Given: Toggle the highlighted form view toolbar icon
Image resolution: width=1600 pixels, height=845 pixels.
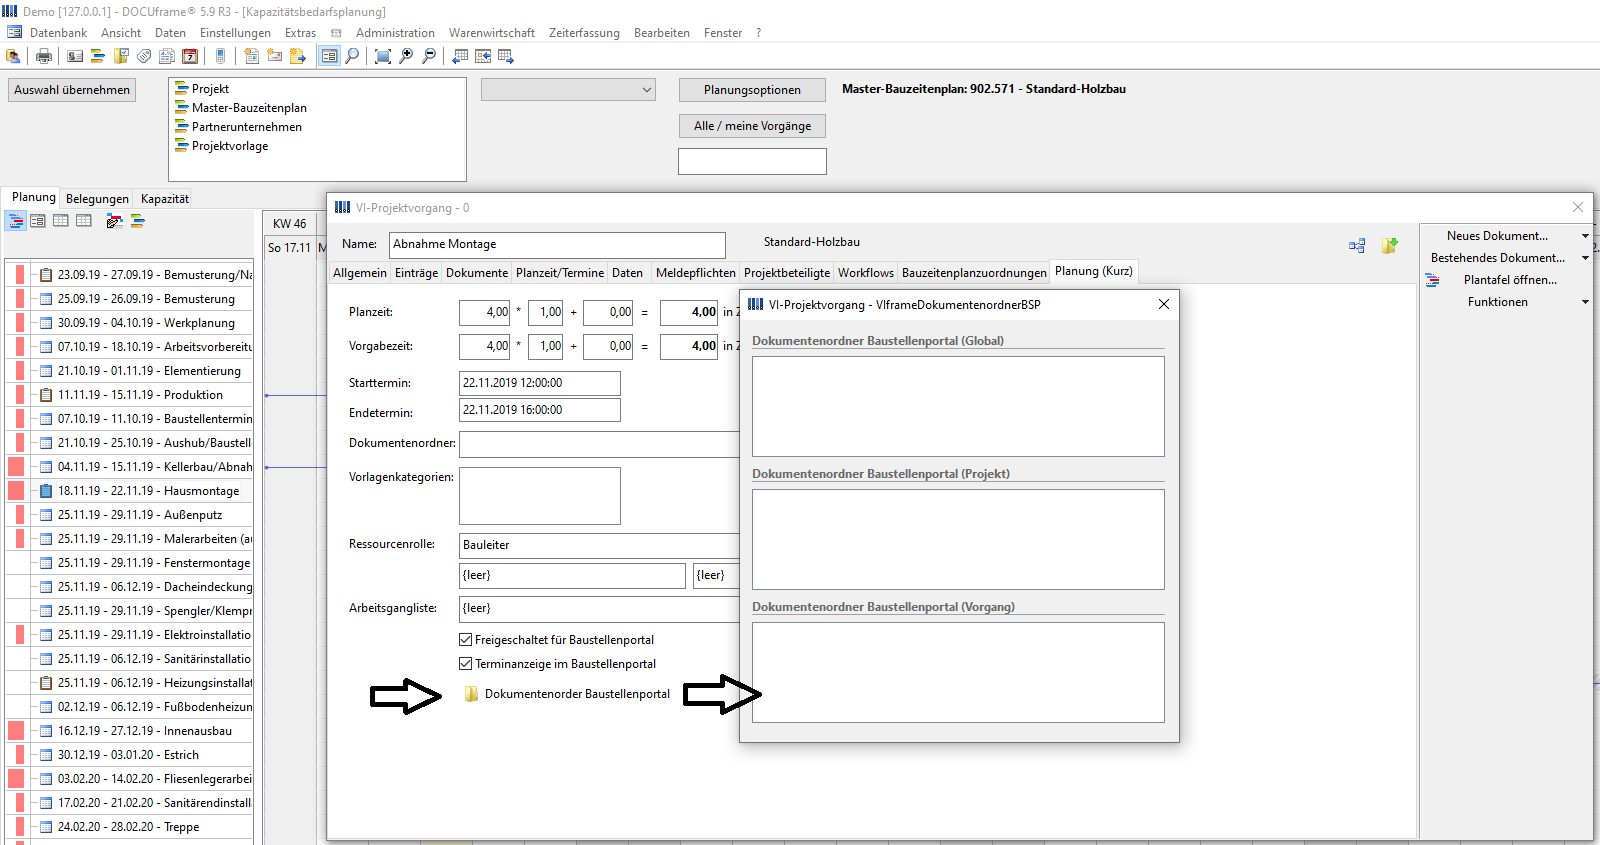Looking at the screenshot, I should (x=329, y=56).
